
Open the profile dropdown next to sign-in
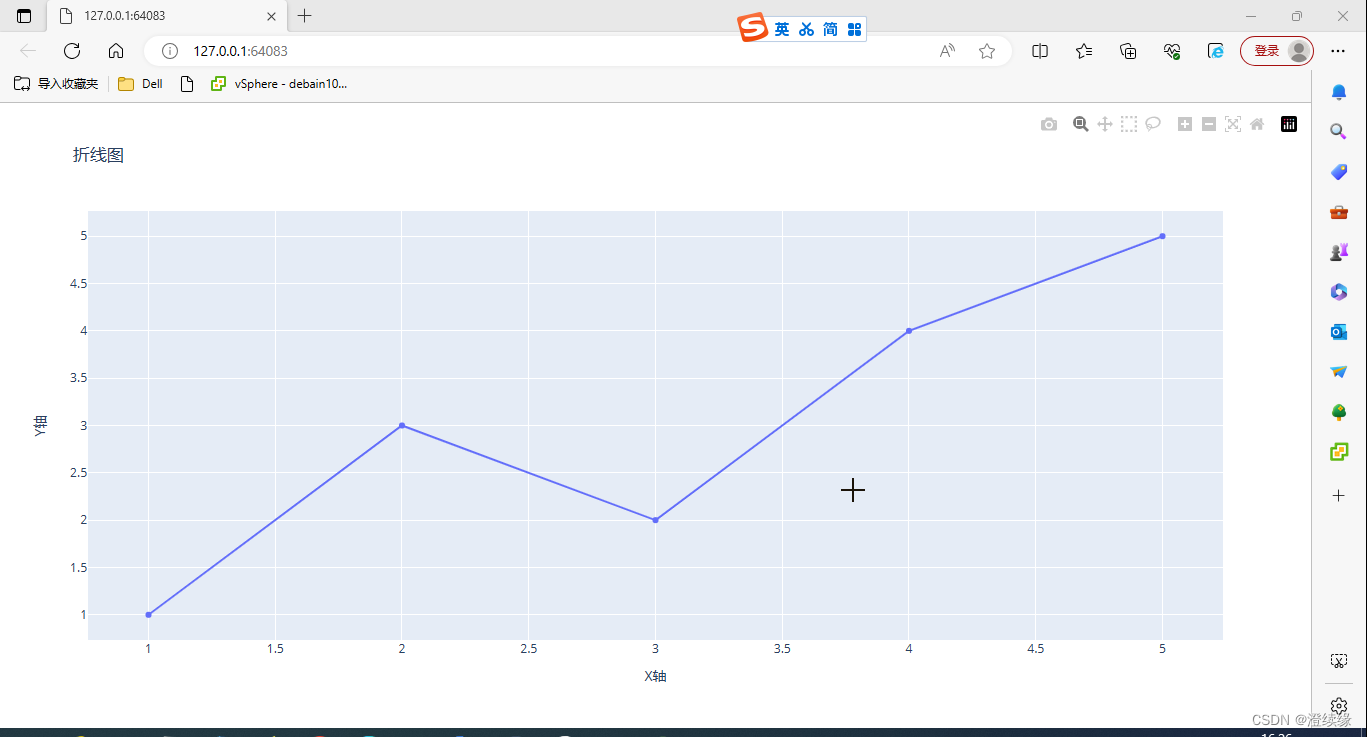tap(1298, 50)
